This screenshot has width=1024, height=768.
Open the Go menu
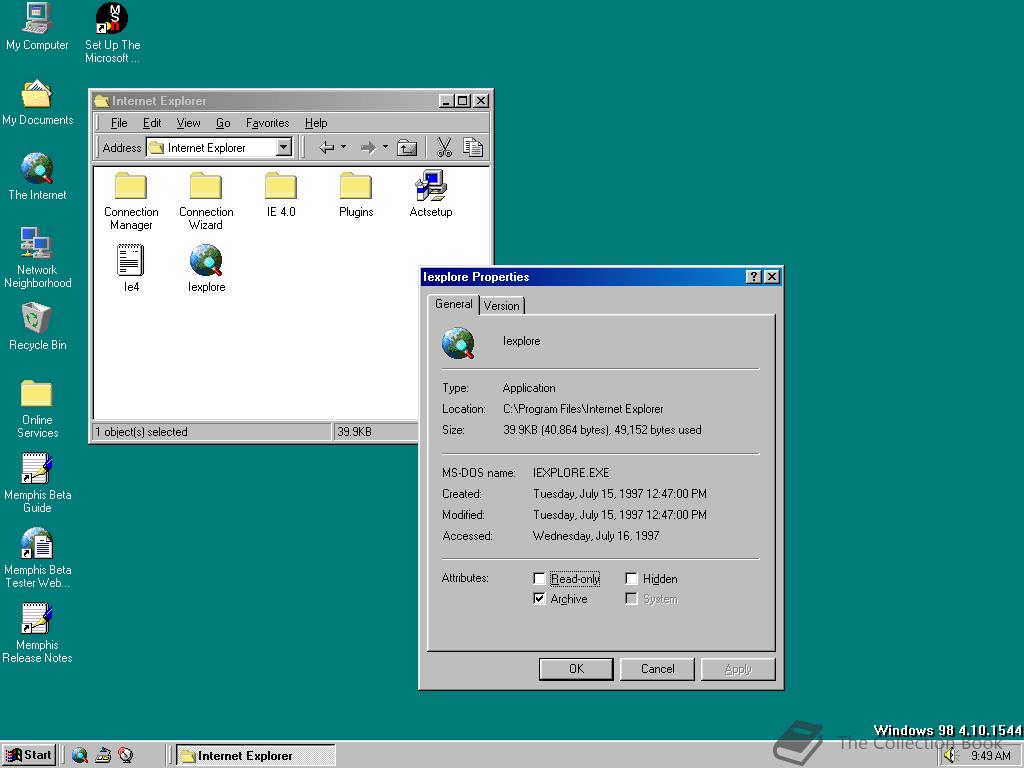click(223, 123)
